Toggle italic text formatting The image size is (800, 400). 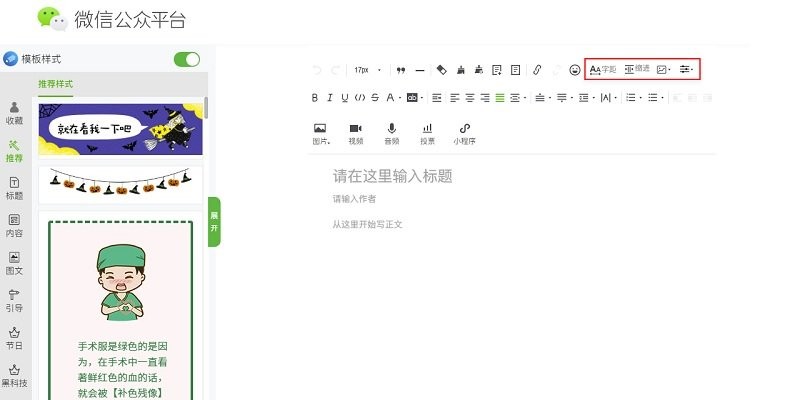tap(330, 98)
